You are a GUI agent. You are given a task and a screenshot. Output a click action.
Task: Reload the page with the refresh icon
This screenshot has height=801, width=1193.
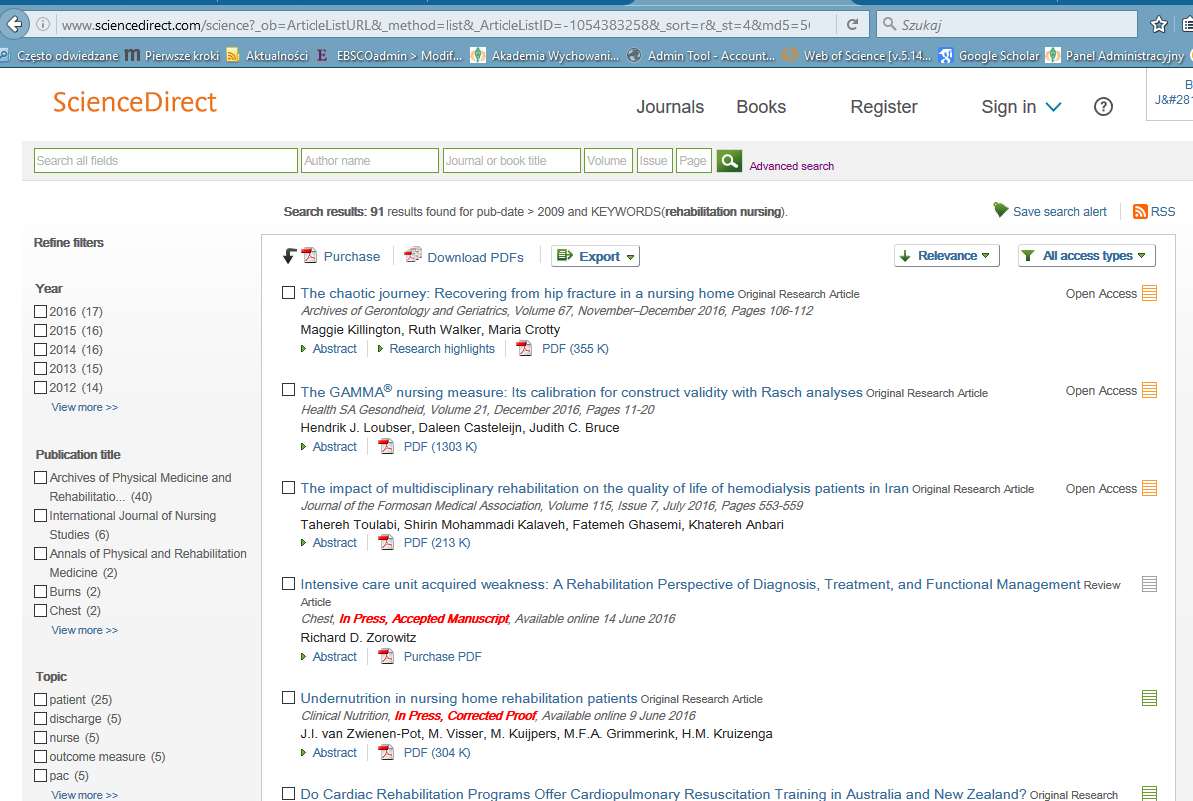pos(852,24)
